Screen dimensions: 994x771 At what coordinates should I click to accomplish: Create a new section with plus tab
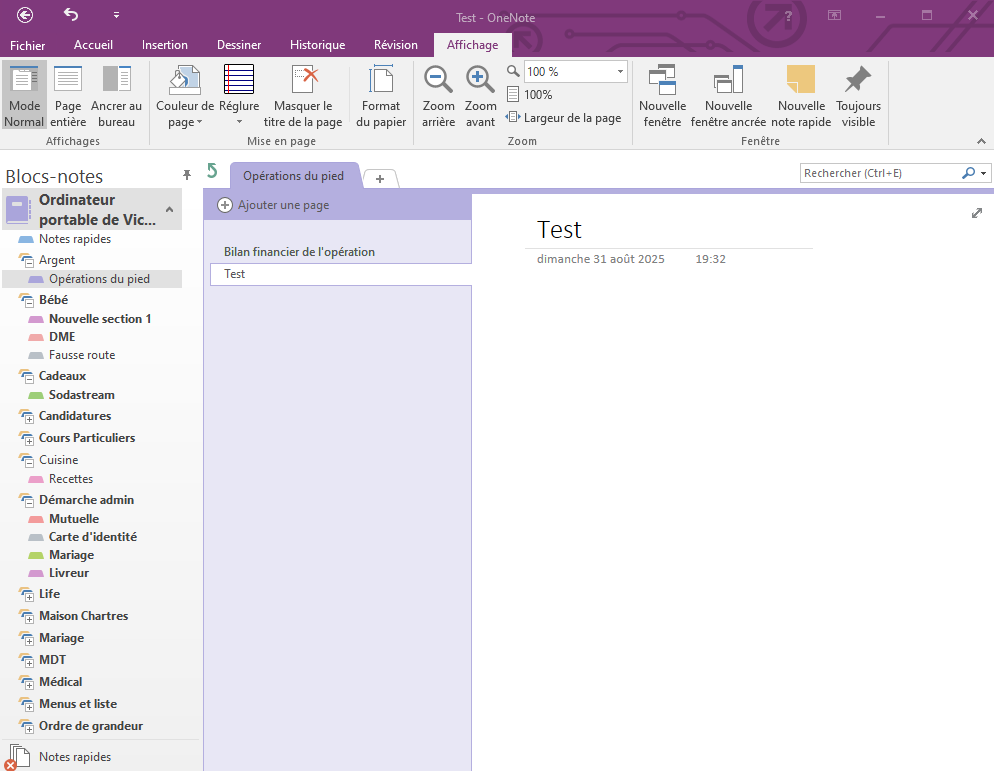point(380,179)
